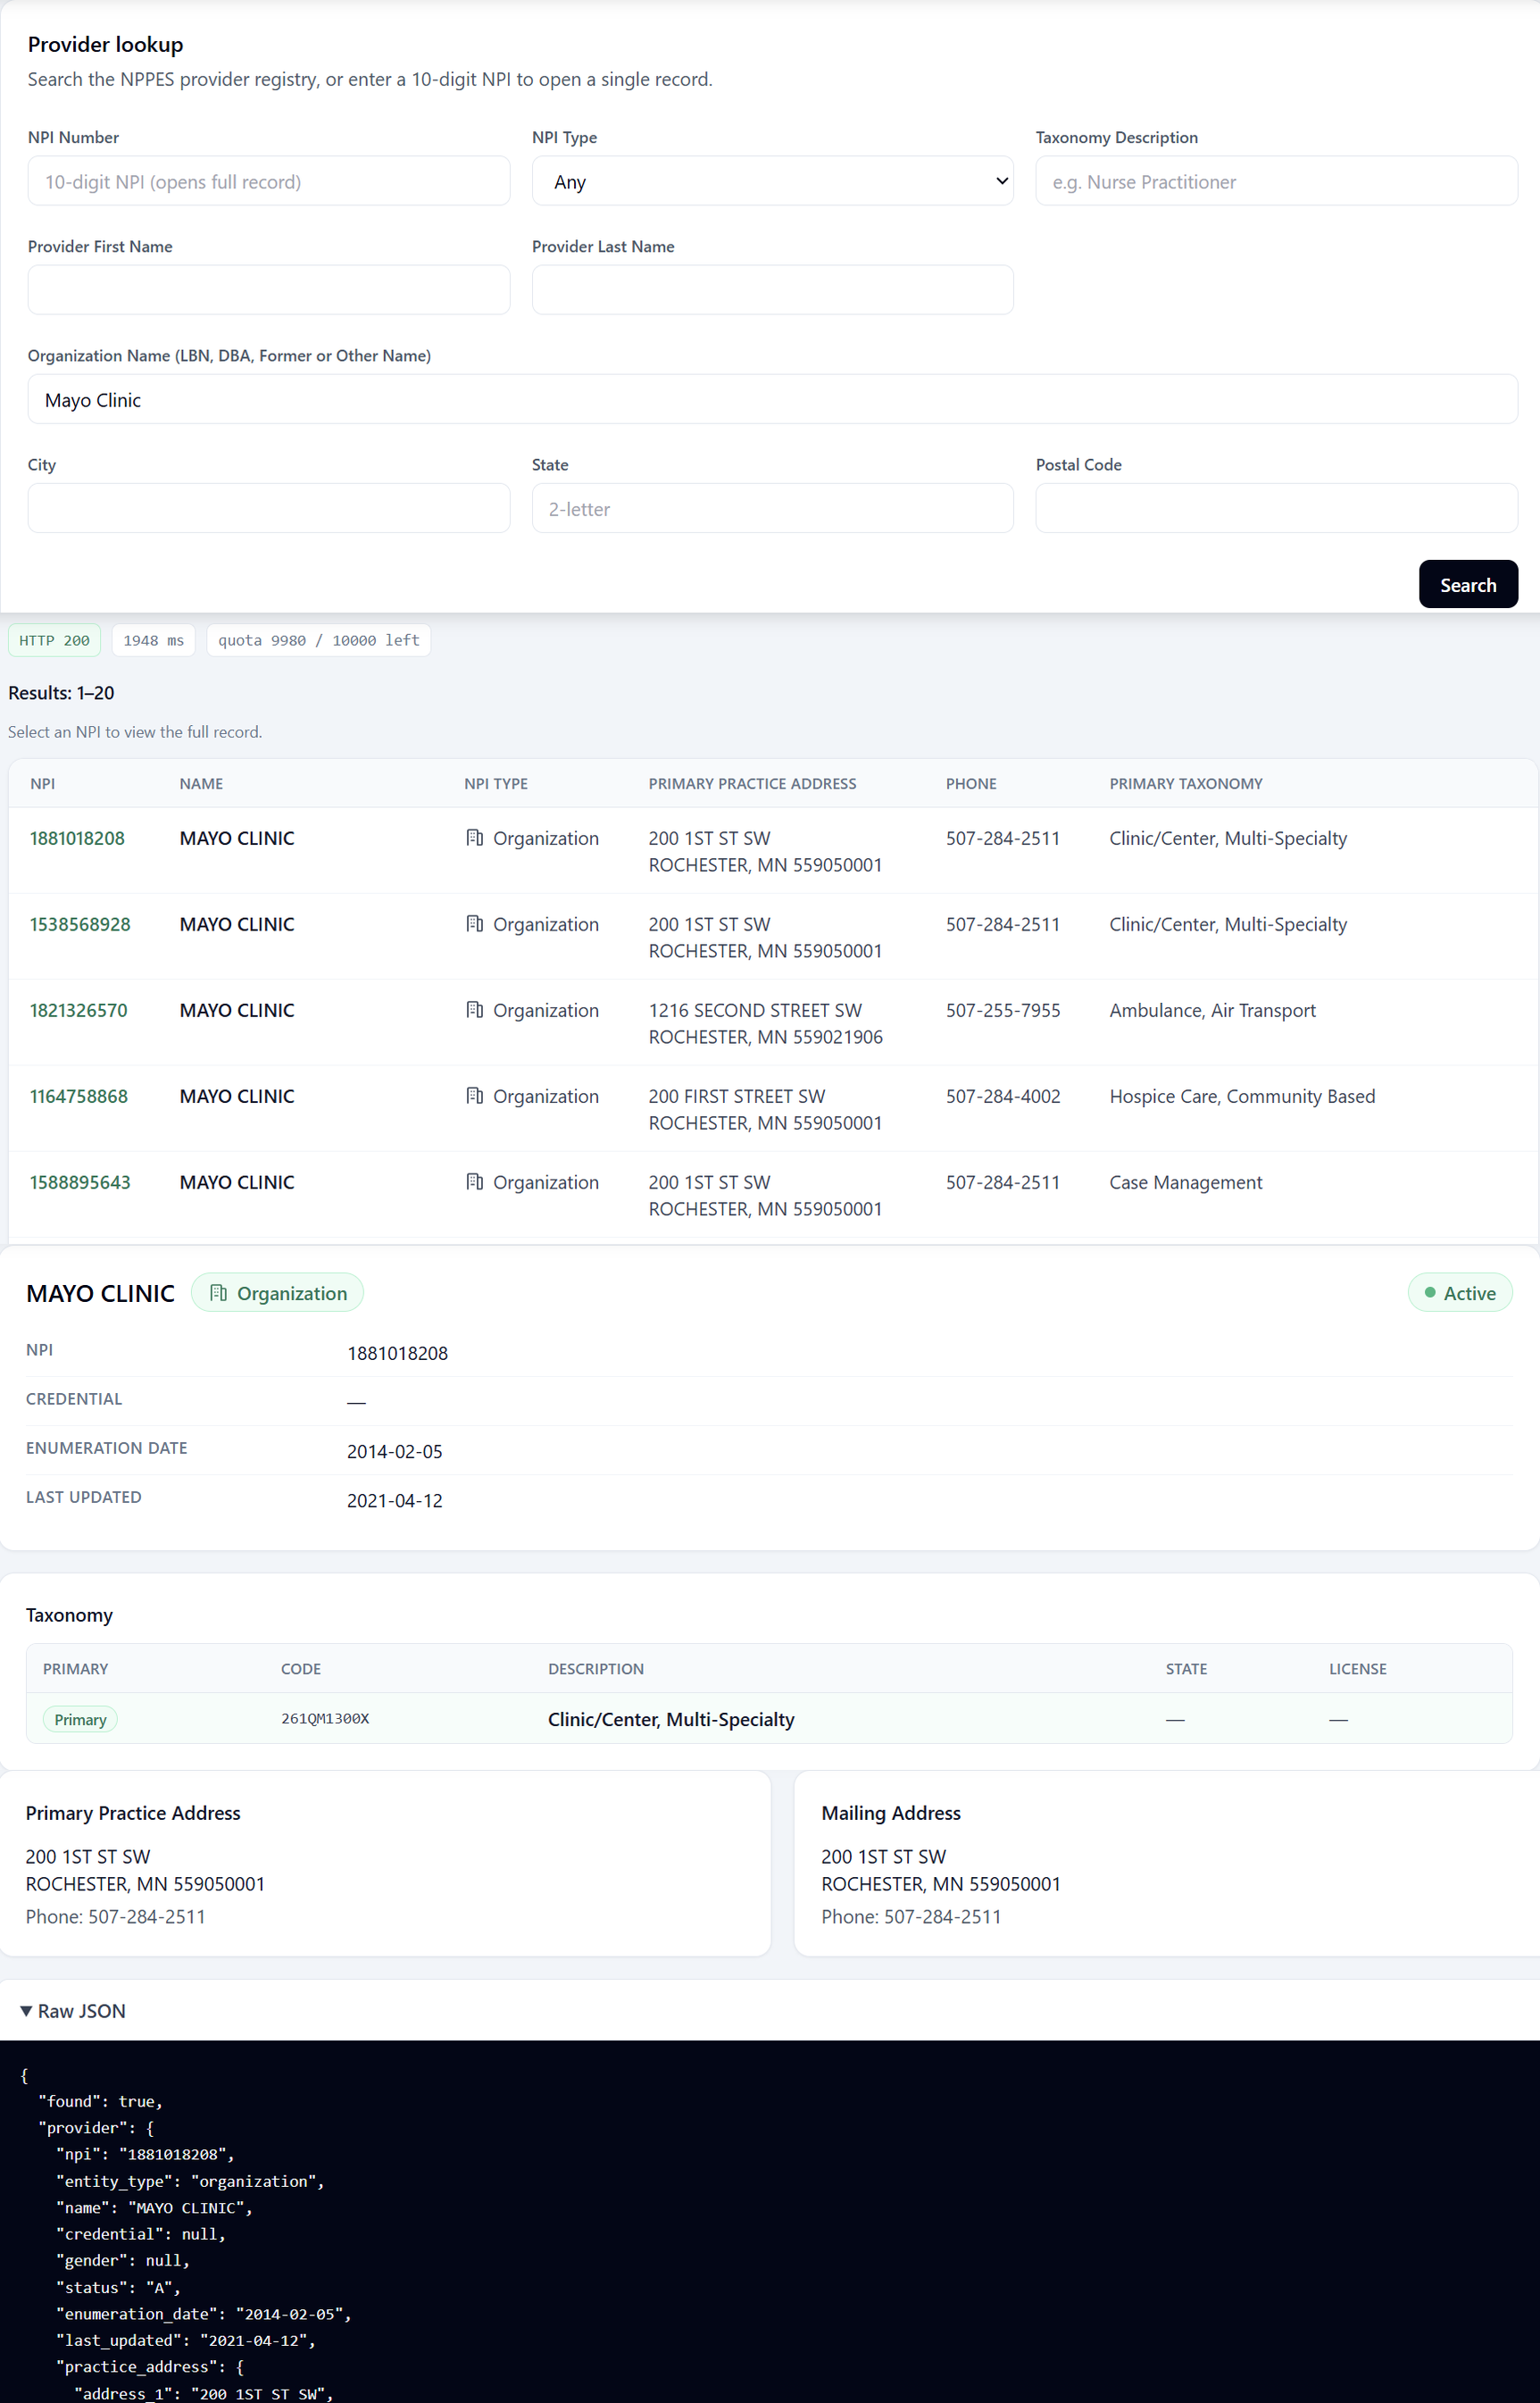Click the 200 FIRST STREET SW address
Viewport: 1540px width, 2403px height.
(x=737, y=1096)
